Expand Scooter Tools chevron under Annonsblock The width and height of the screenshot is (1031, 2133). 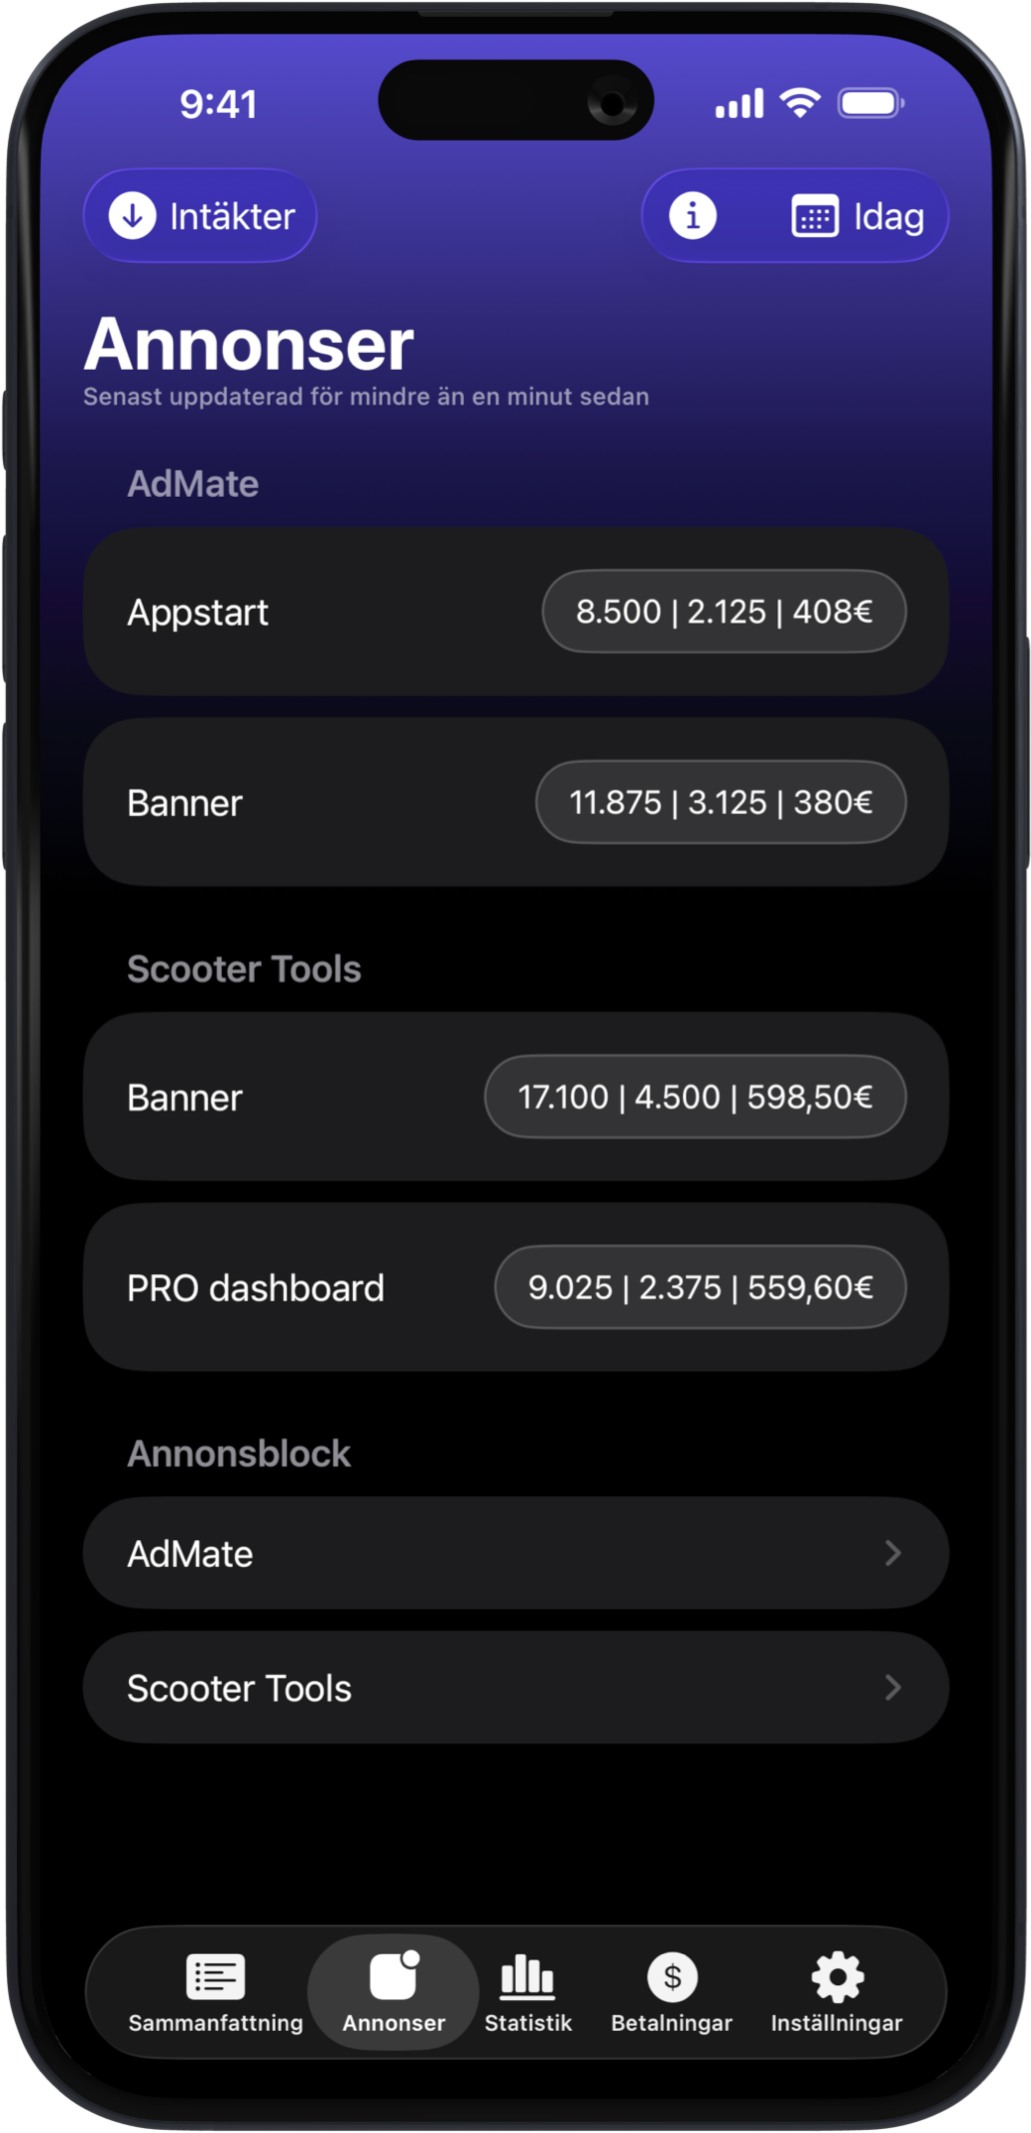(893, 1688)
